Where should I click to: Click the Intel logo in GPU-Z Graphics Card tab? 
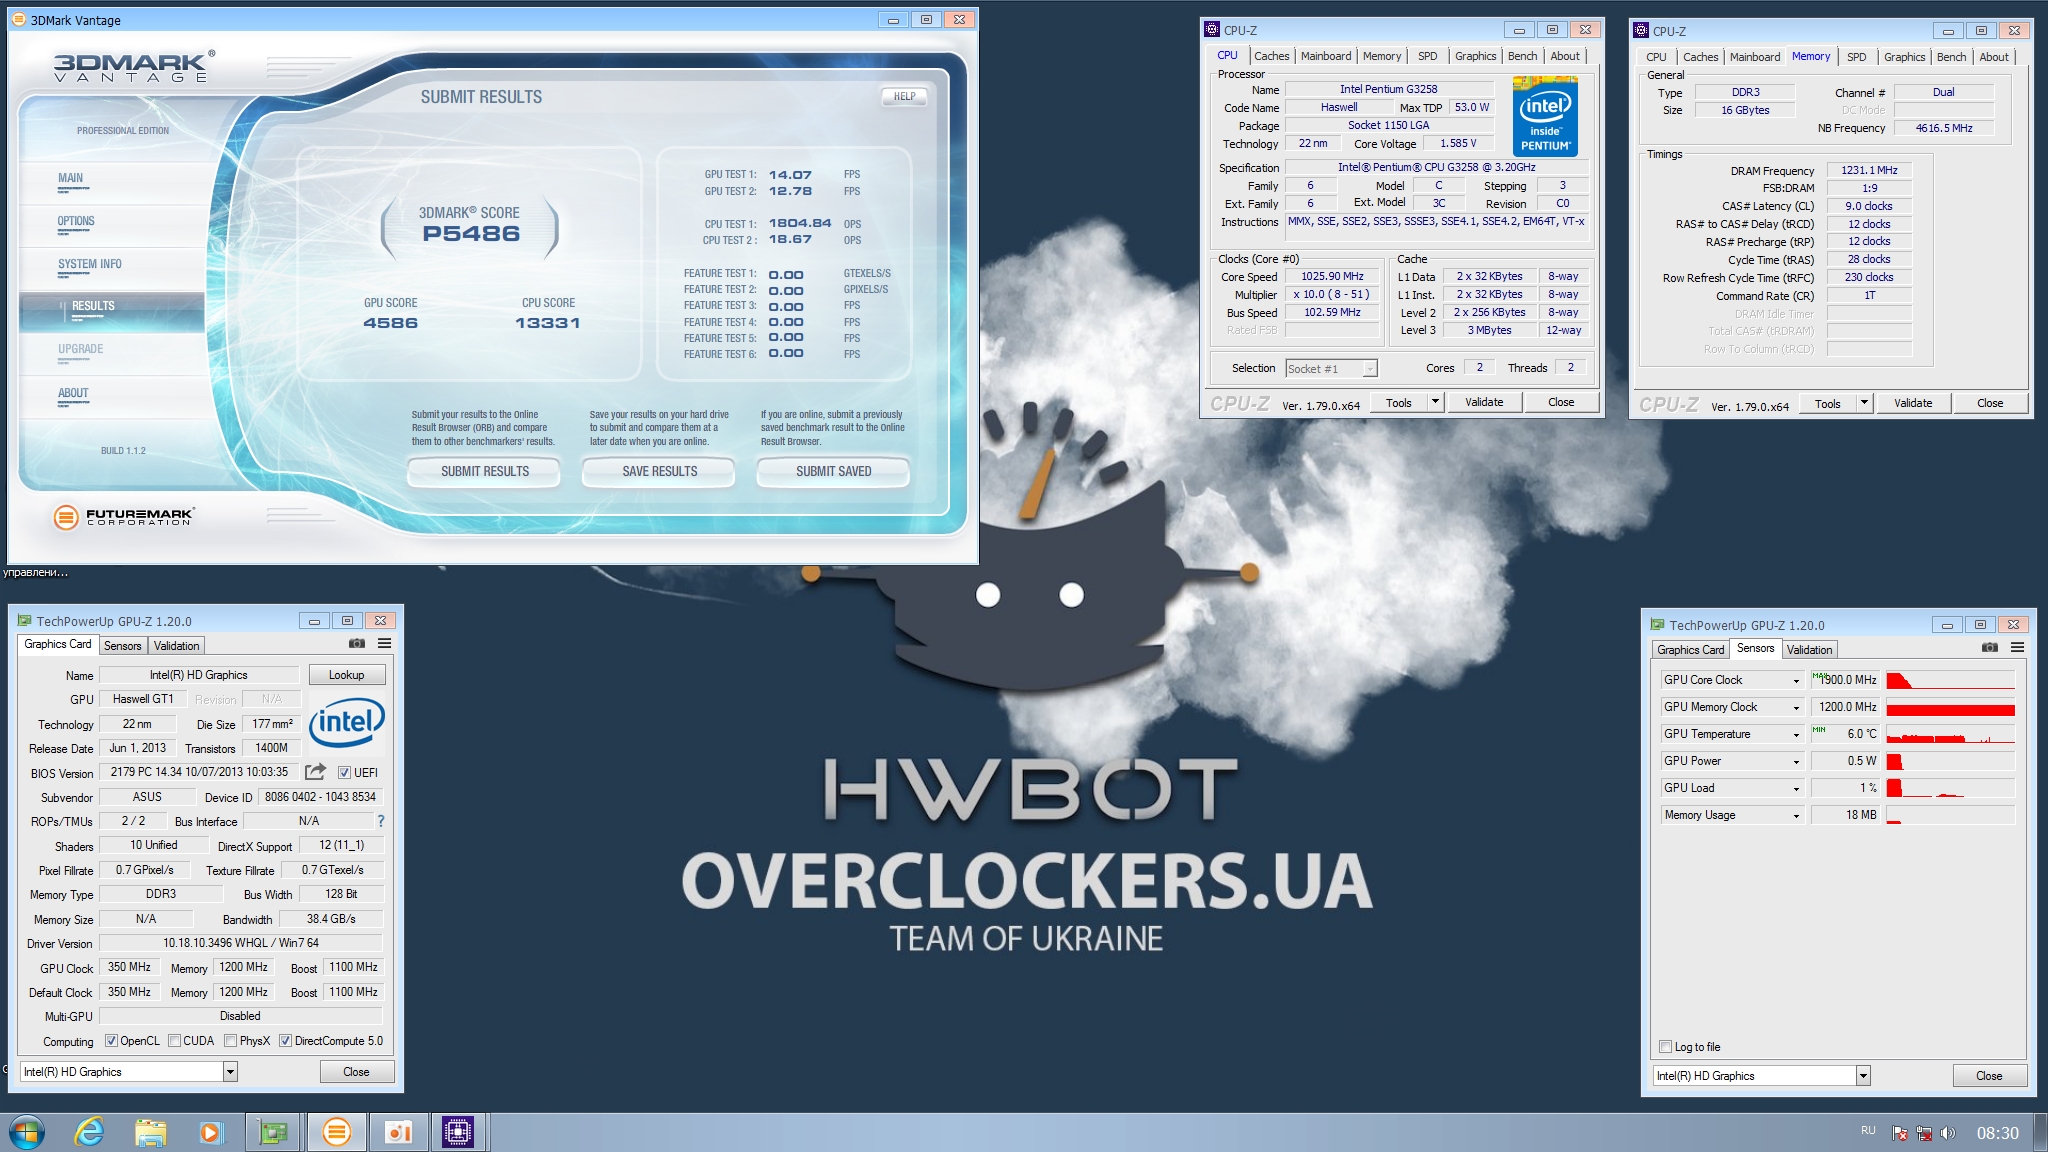click(346, 722)
